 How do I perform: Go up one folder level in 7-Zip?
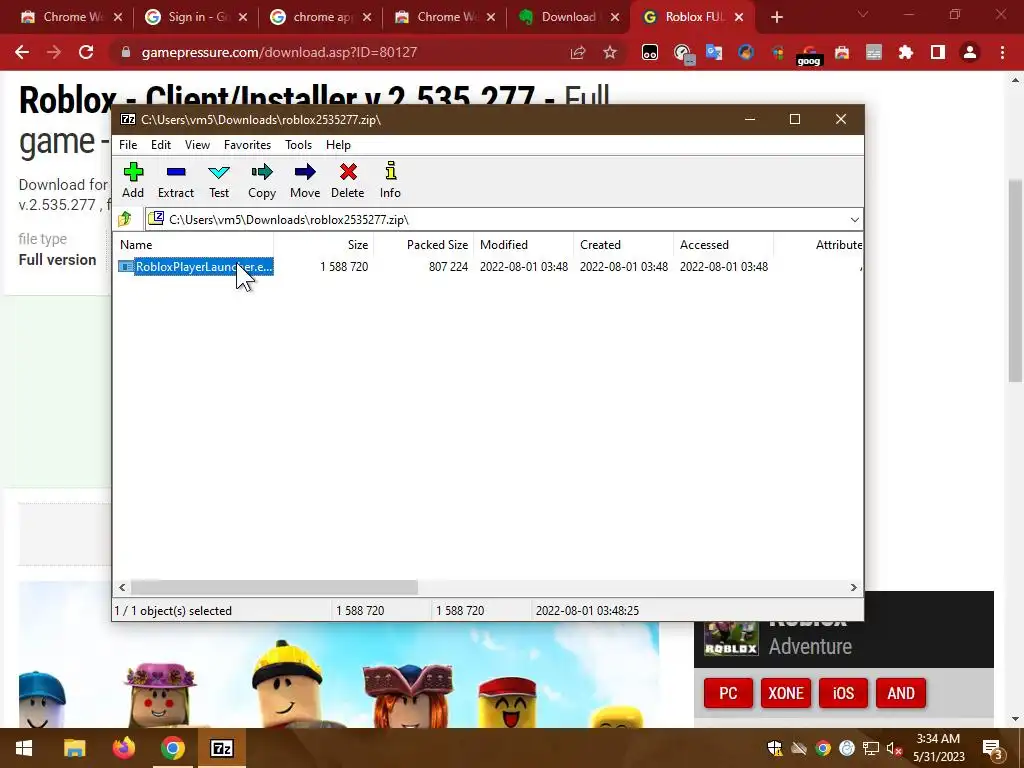[x=125, y=219]
